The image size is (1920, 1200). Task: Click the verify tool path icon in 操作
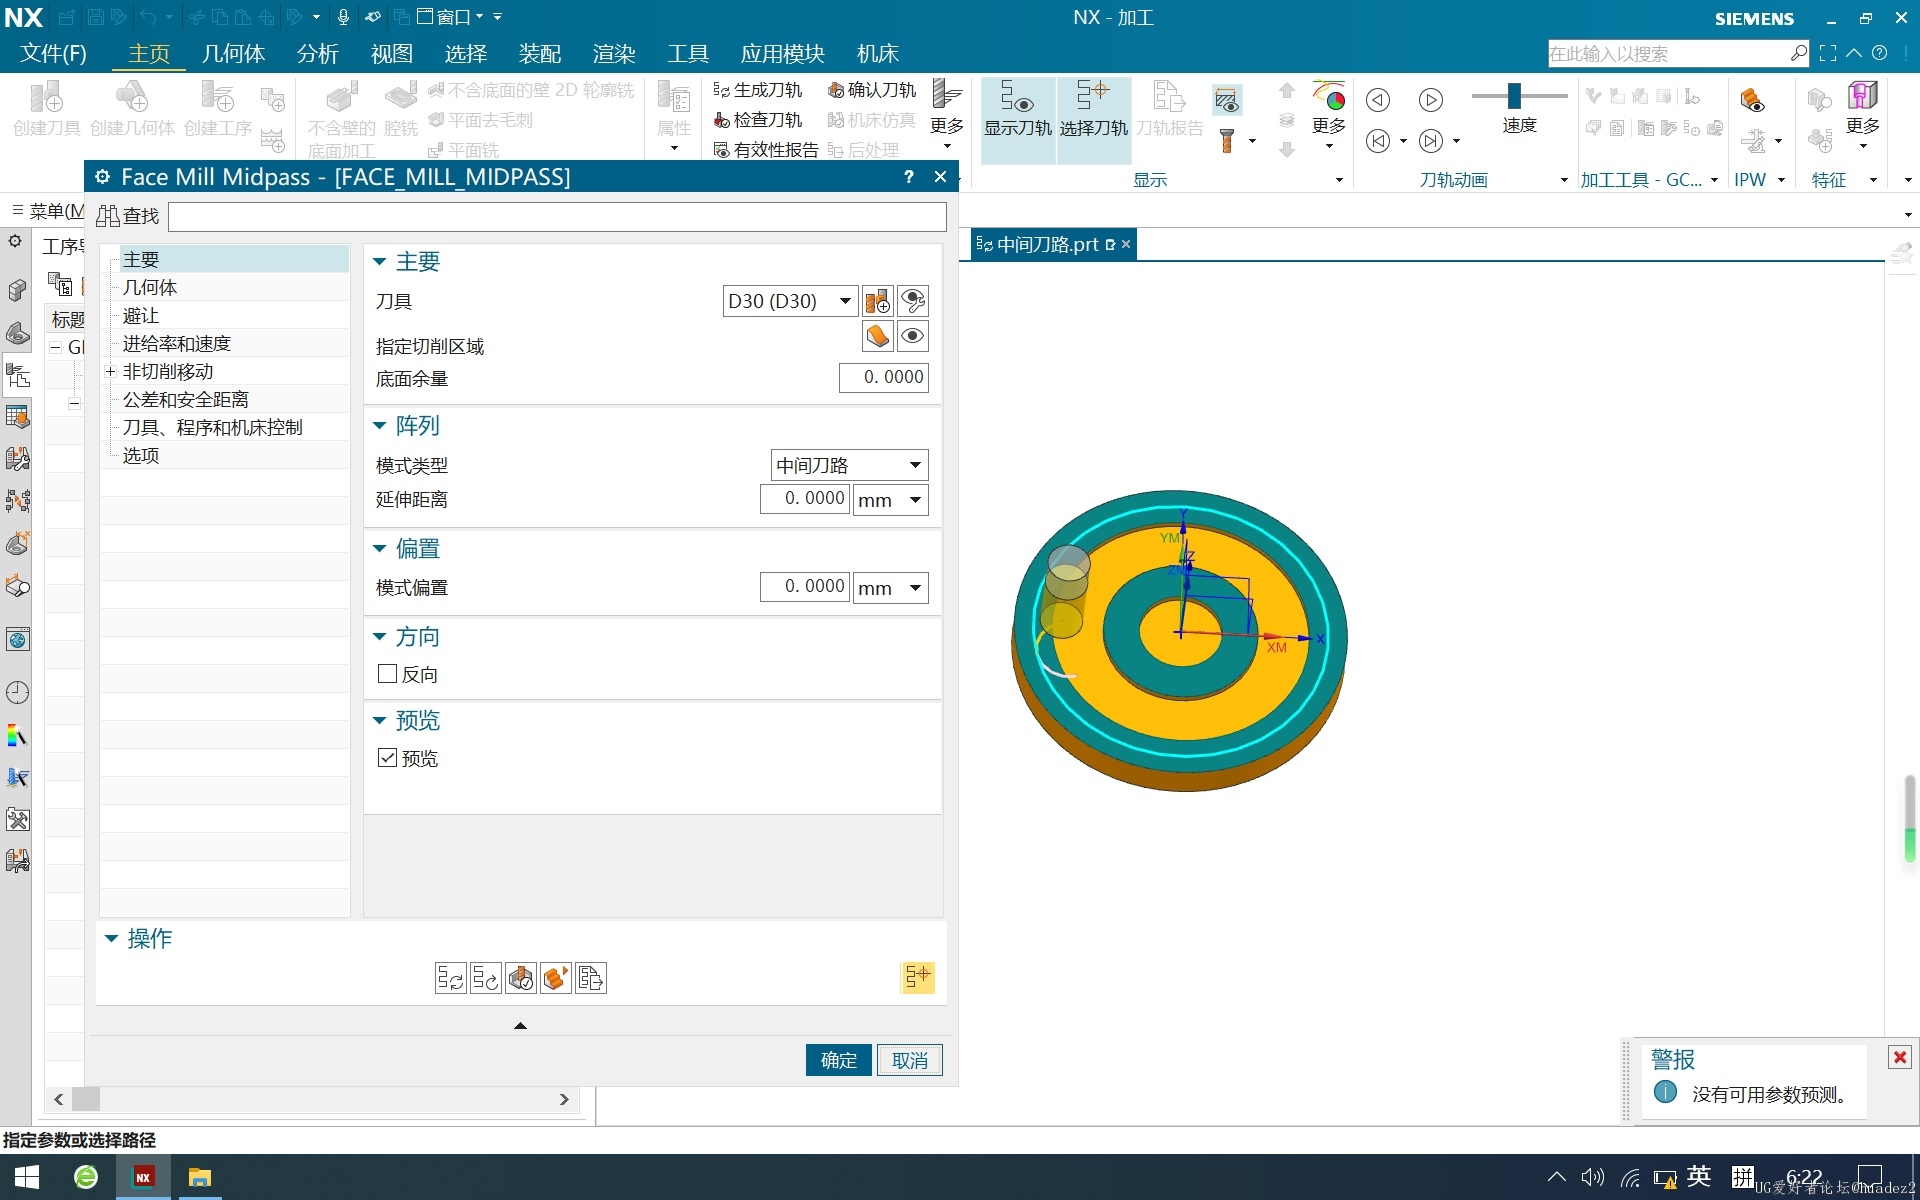tap(521, 978)
